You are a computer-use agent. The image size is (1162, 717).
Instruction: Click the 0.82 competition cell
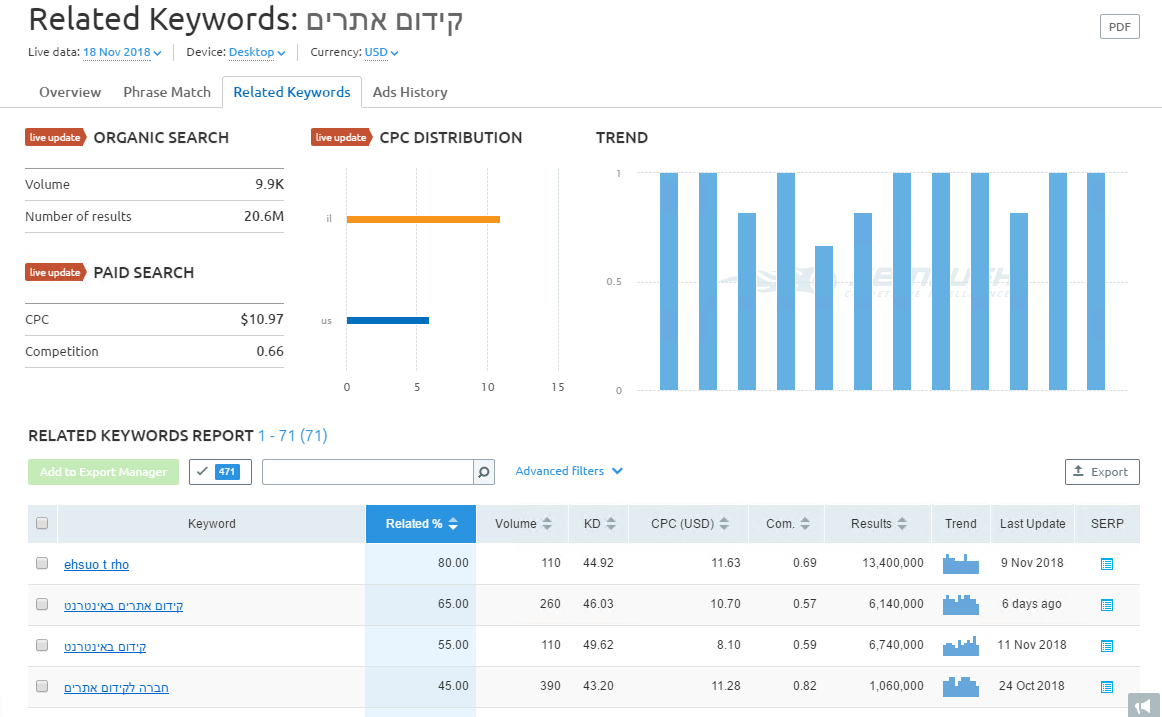pos(805,686)
